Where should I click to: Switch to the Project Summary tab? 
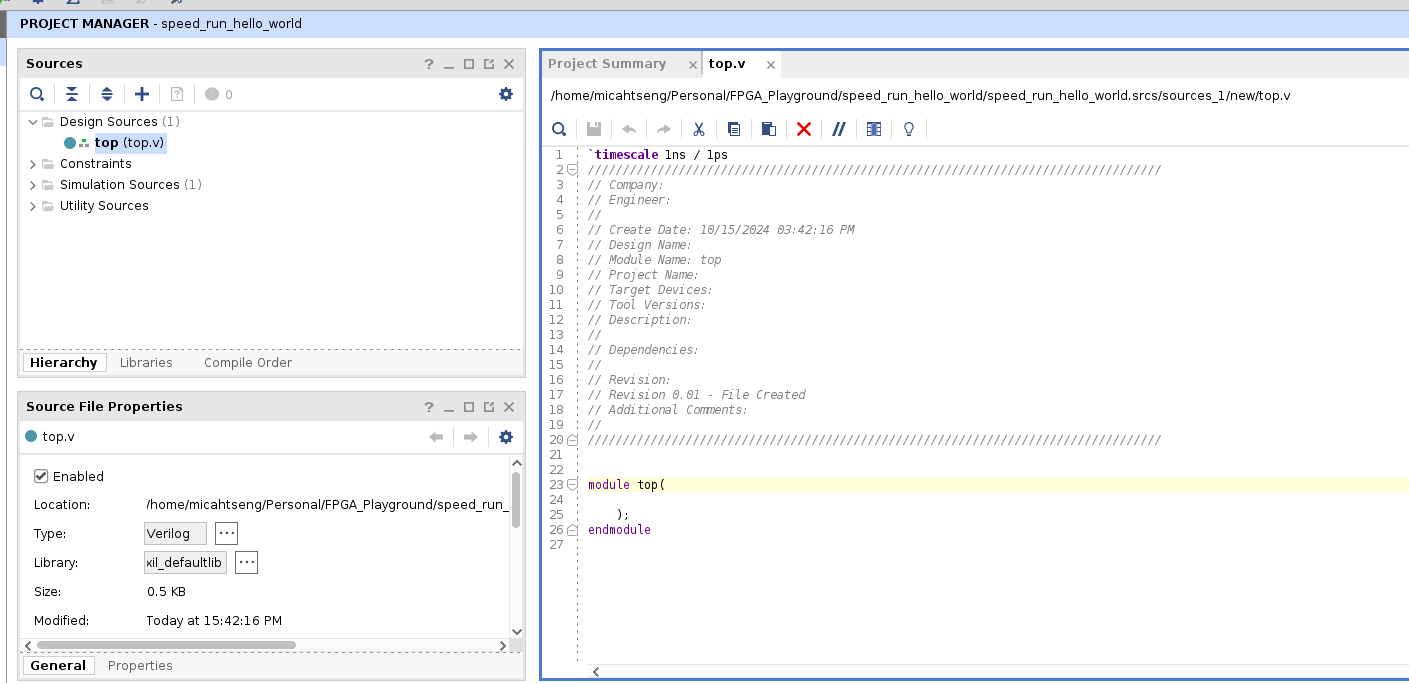click(x=607, y=64)
